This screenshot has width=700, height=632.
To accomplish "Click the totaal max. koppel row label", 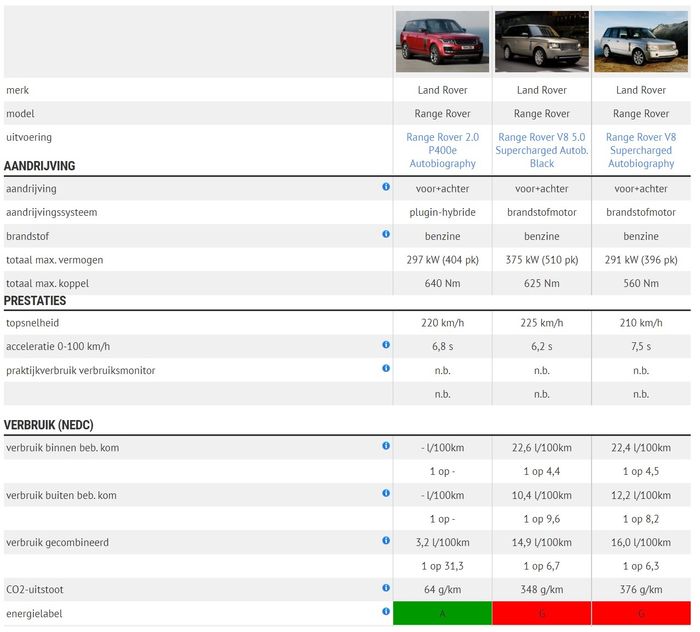I will [47, 283].
